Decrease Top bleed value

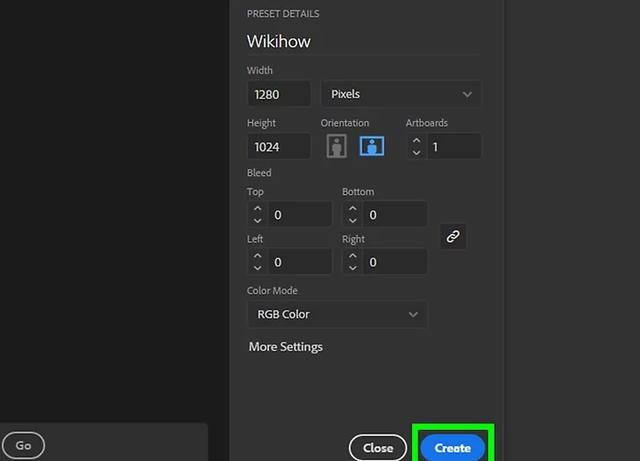tap(257, 220)
